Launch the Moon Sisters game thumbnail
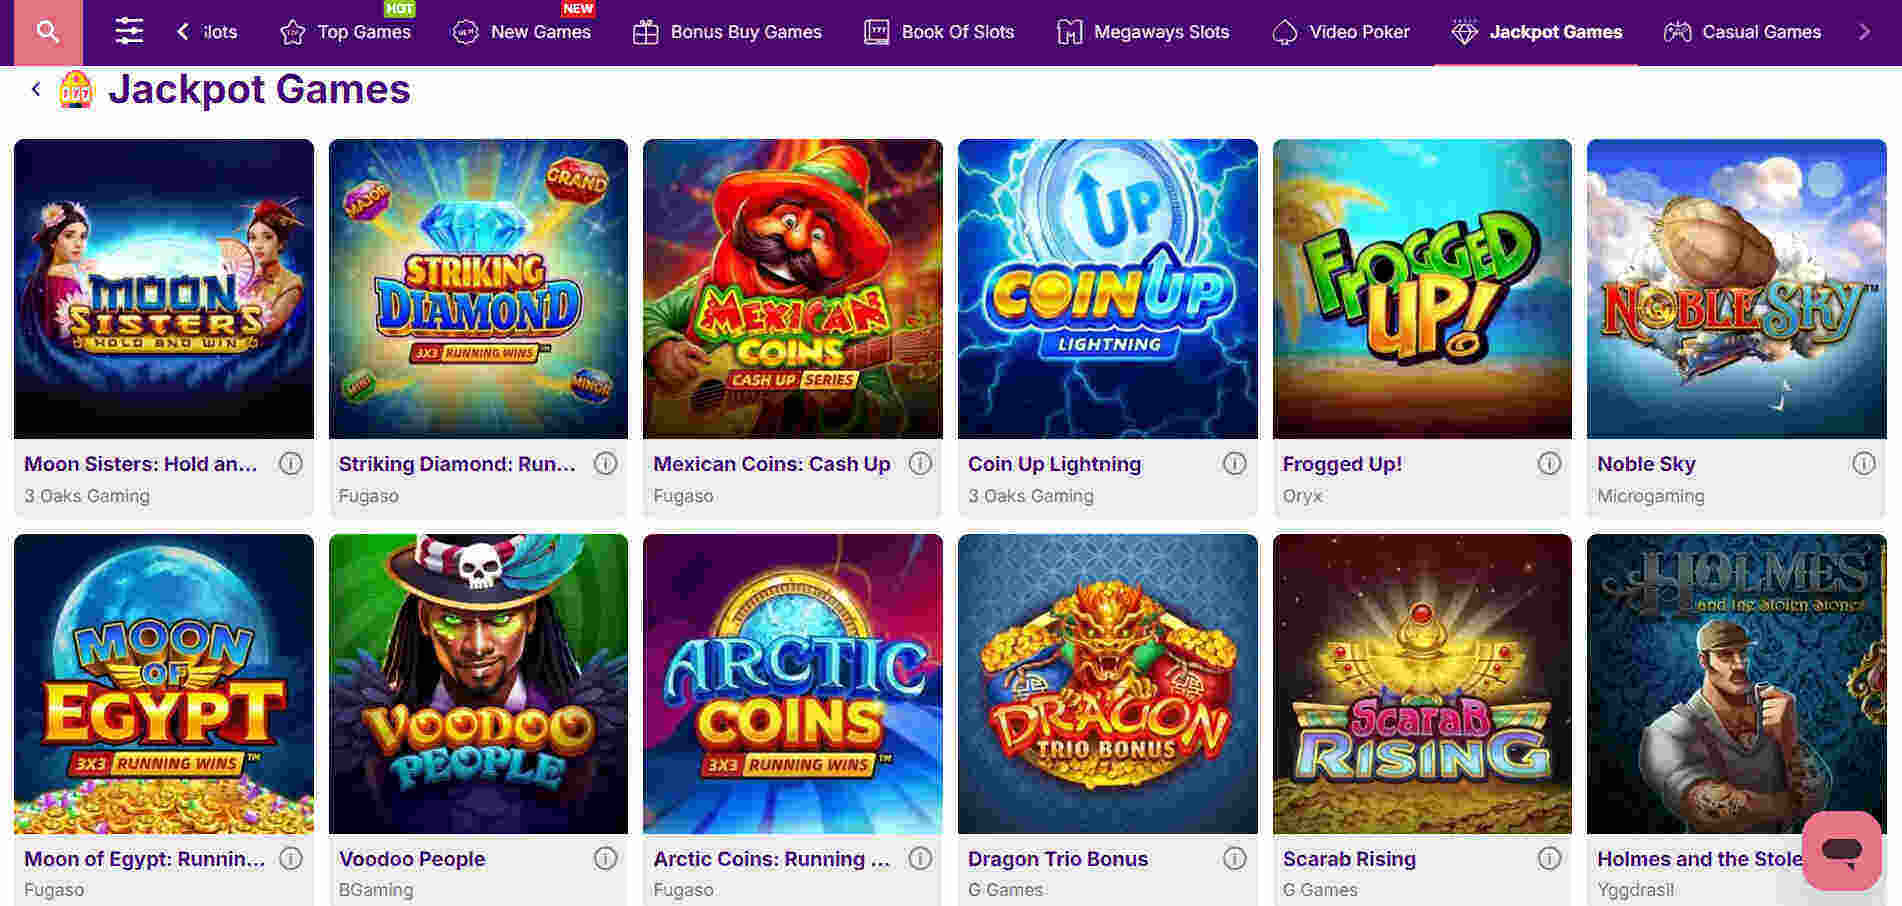This screenshot has height=906, width=1902. tap(164, 288)
